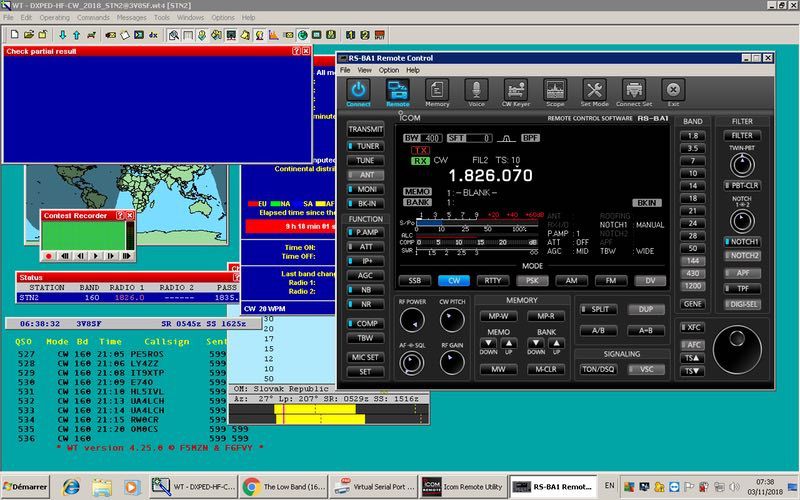Viewport: 800px width, 500px height.
Task: Click the Démarrer start button
Action: [x=25, y=487]
